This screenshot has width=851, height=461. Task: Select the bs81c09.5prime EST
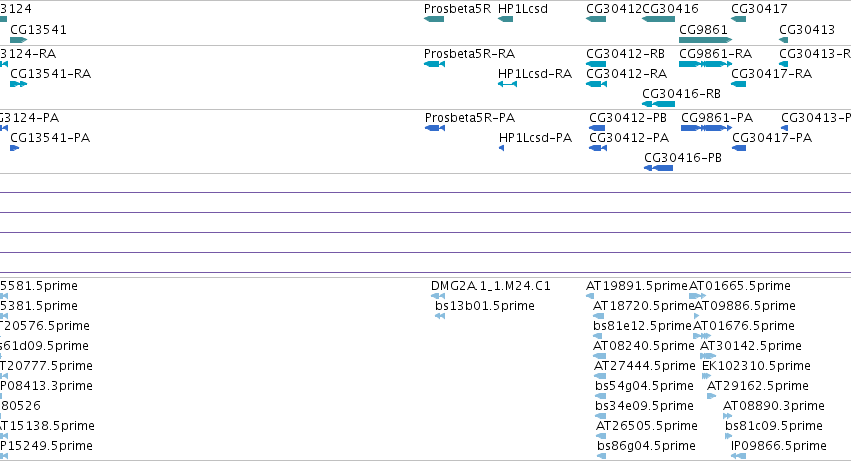coord(728,437)
